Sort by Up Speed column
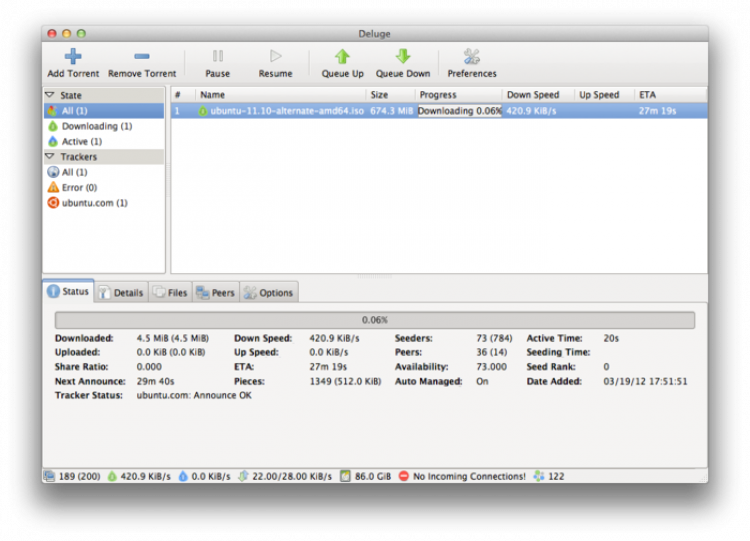The image size is (750, 541). tap(605, 95)
